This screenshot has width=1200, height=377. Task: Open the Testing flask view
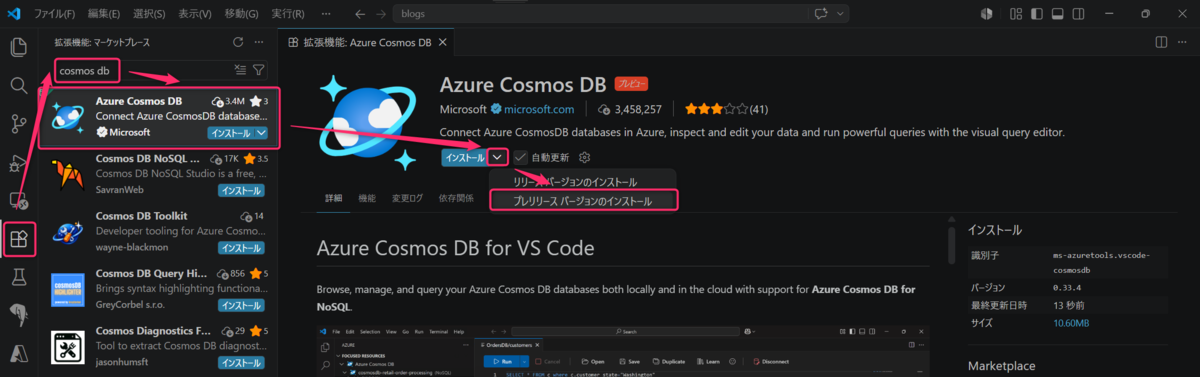tap(18, 277)
